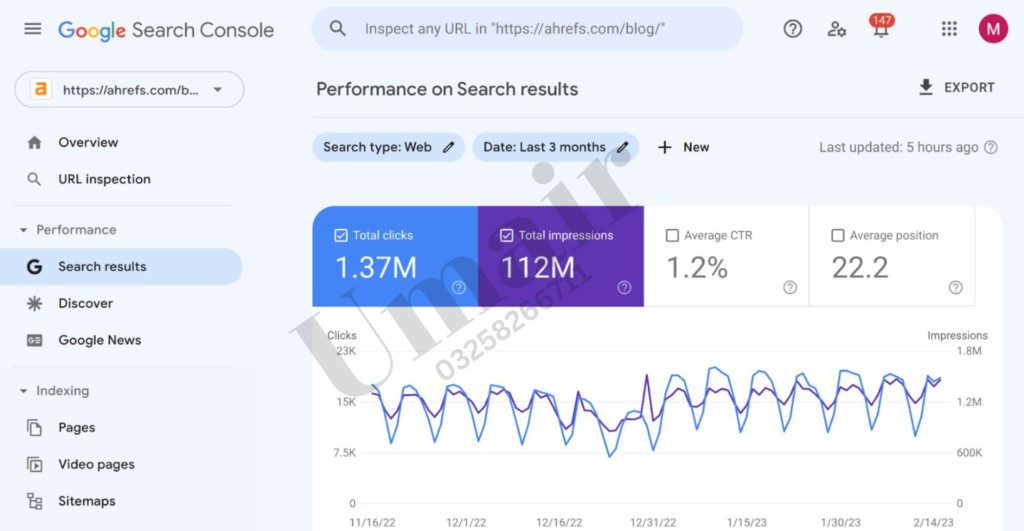The width and height of the screenshot is (1024, 531).
Task: Edit Search type filter pencil icon
Action: tap(449, 147)
